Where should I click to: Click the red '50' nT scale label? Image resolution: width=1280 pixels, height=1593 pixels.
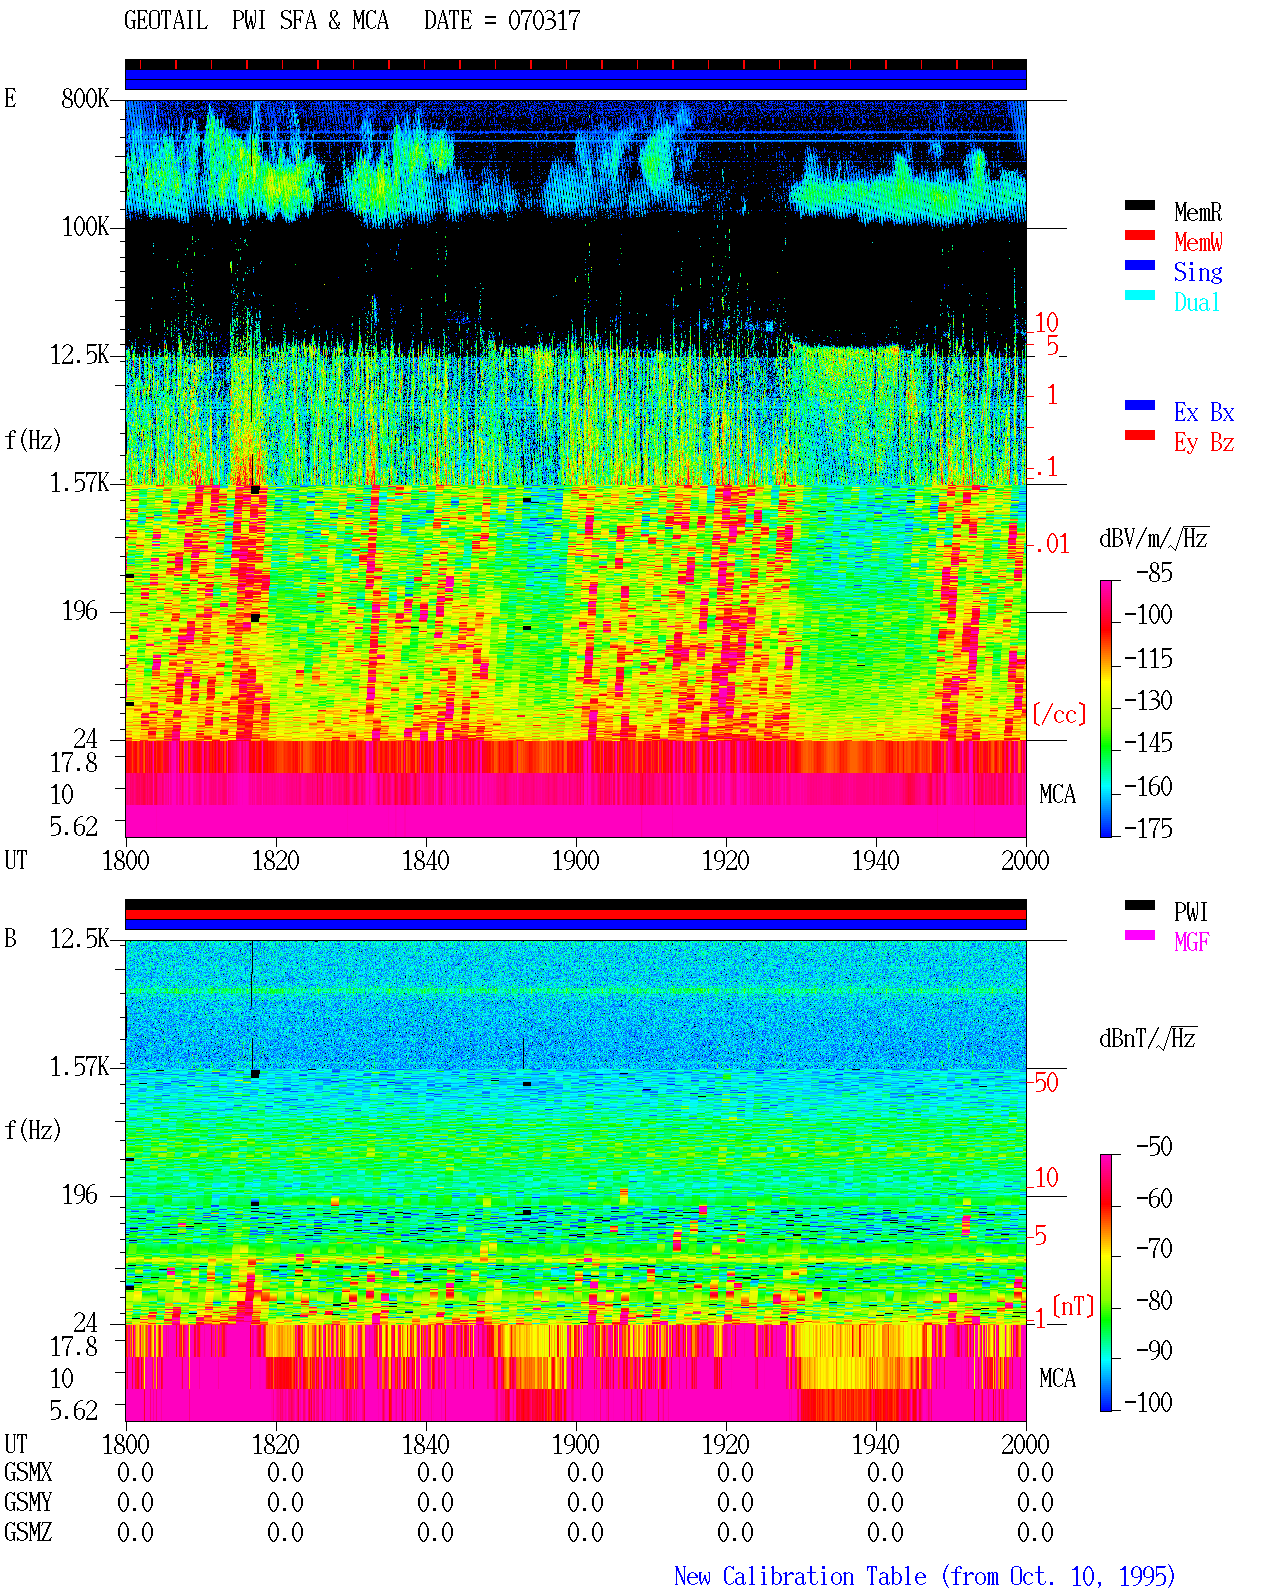point(1046,1082)
